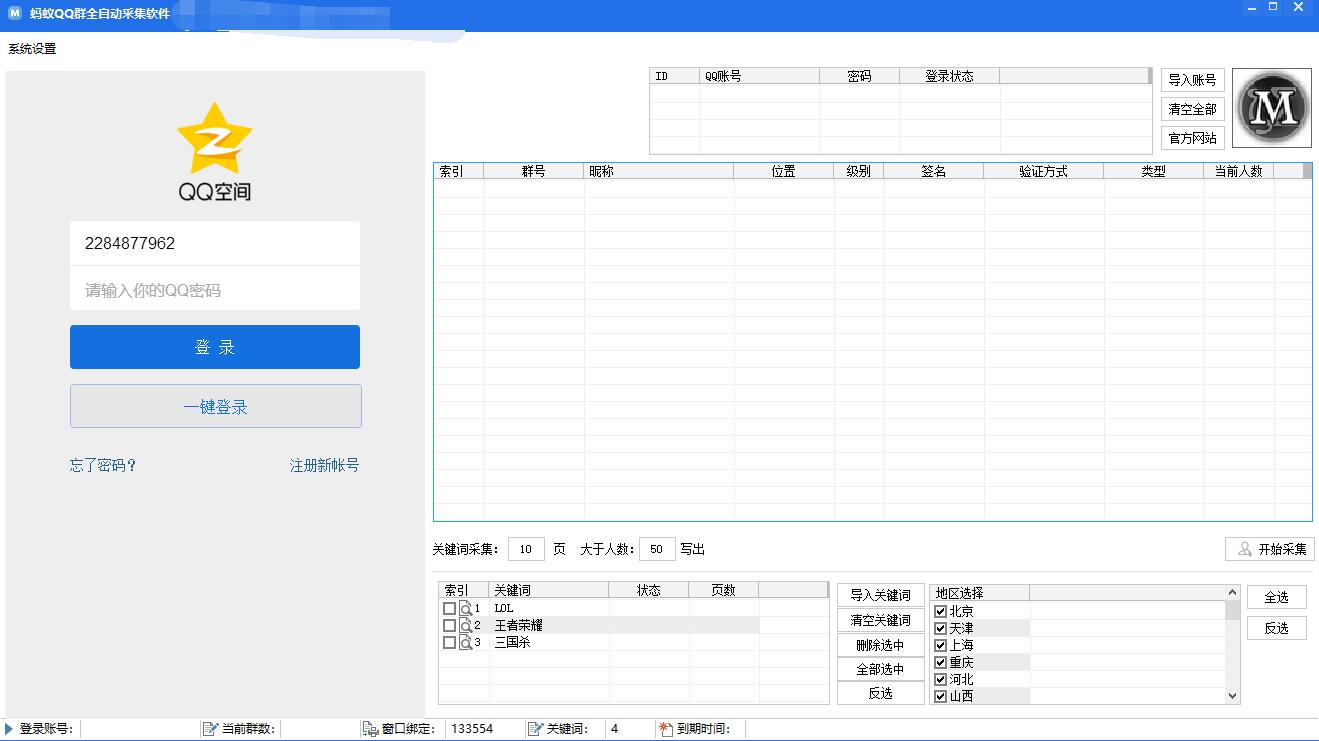1319x741 pixels.
Task: Click the 导入关键词 button
Action: click(881, 595)
